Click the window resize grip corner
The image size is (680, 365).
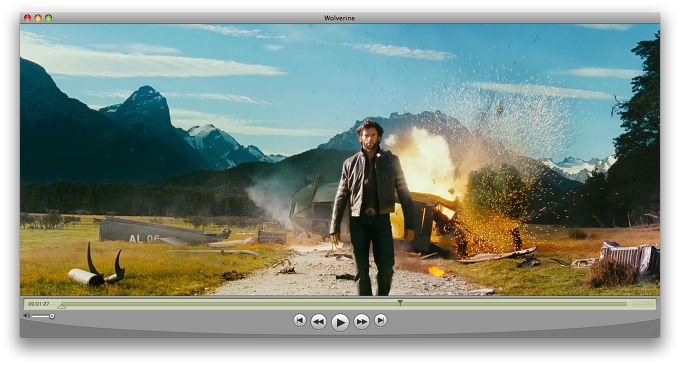pos(655,333)
